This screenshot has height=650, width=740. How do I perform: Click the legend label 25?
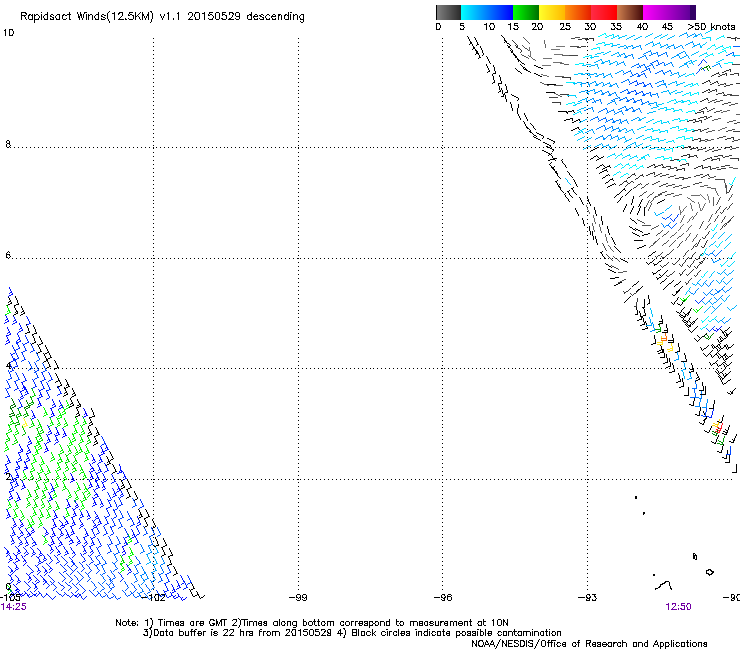565,27
